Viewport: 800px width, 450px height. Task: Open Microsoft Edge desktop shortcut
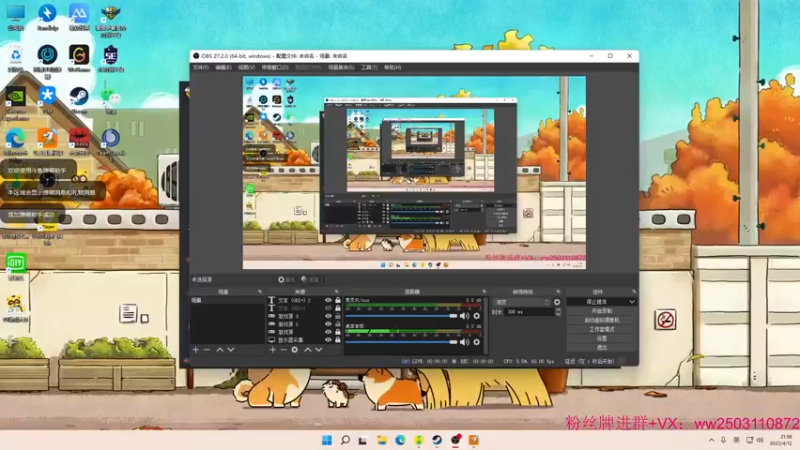(15, 142)
